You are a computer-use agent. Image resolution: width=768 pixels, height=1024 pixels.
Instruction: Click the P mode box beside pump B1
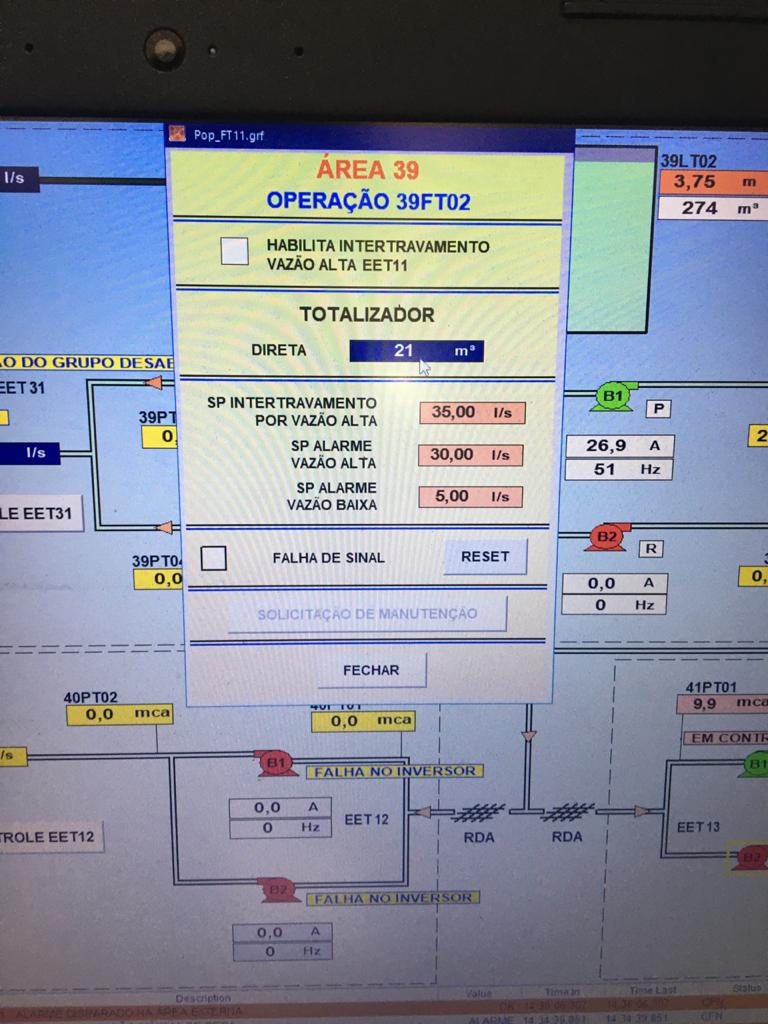tap(658, 407)
